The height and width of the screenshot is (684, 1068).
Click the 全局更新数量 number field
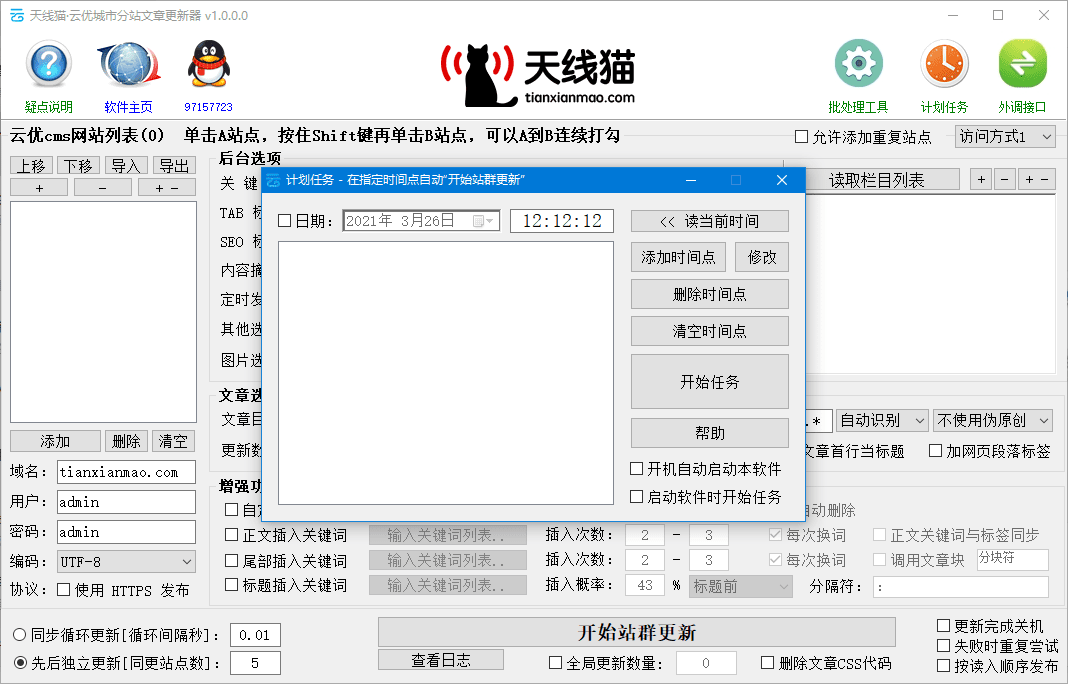tap(706, 663)
